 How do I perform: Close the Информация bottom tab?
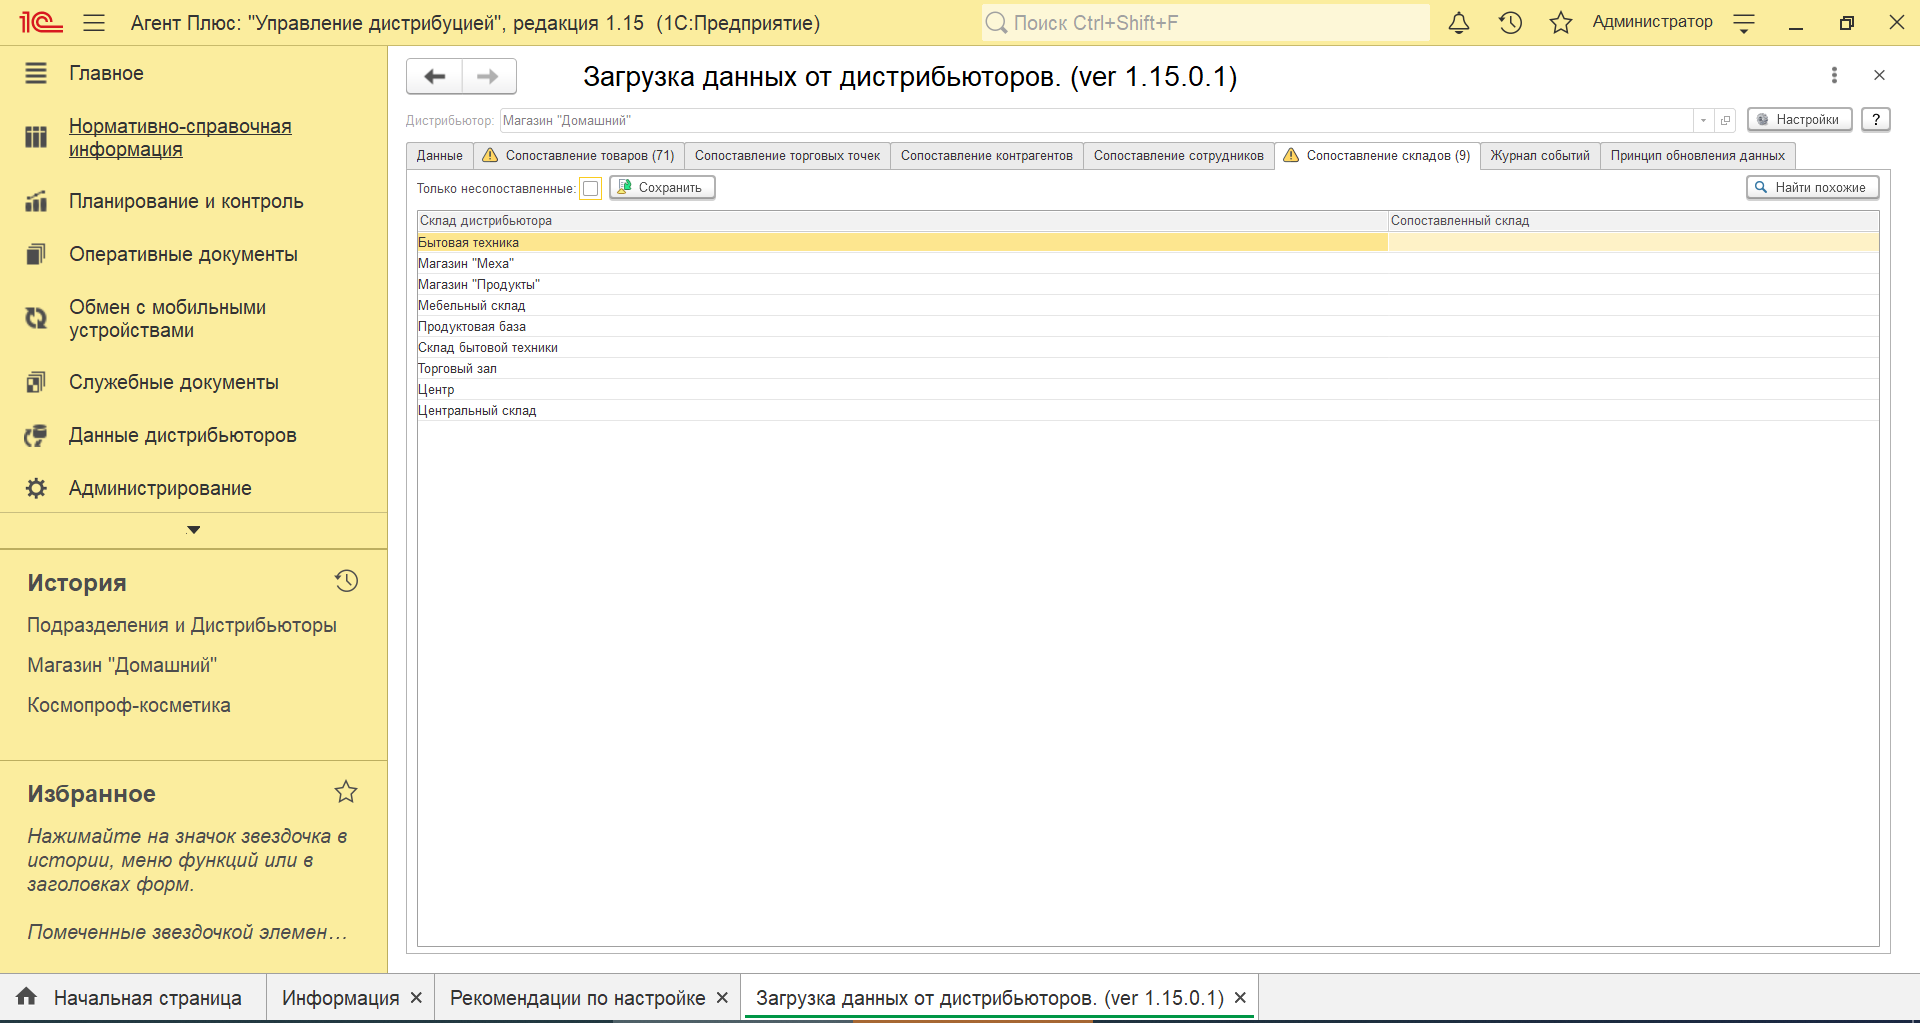point(417,998)
